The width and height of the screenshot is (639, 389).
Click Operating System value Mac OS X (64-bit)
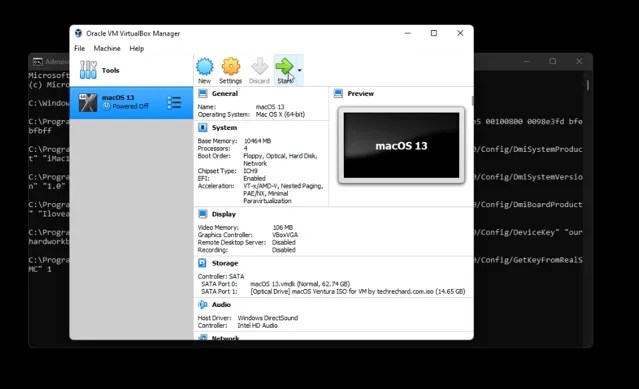280,114
